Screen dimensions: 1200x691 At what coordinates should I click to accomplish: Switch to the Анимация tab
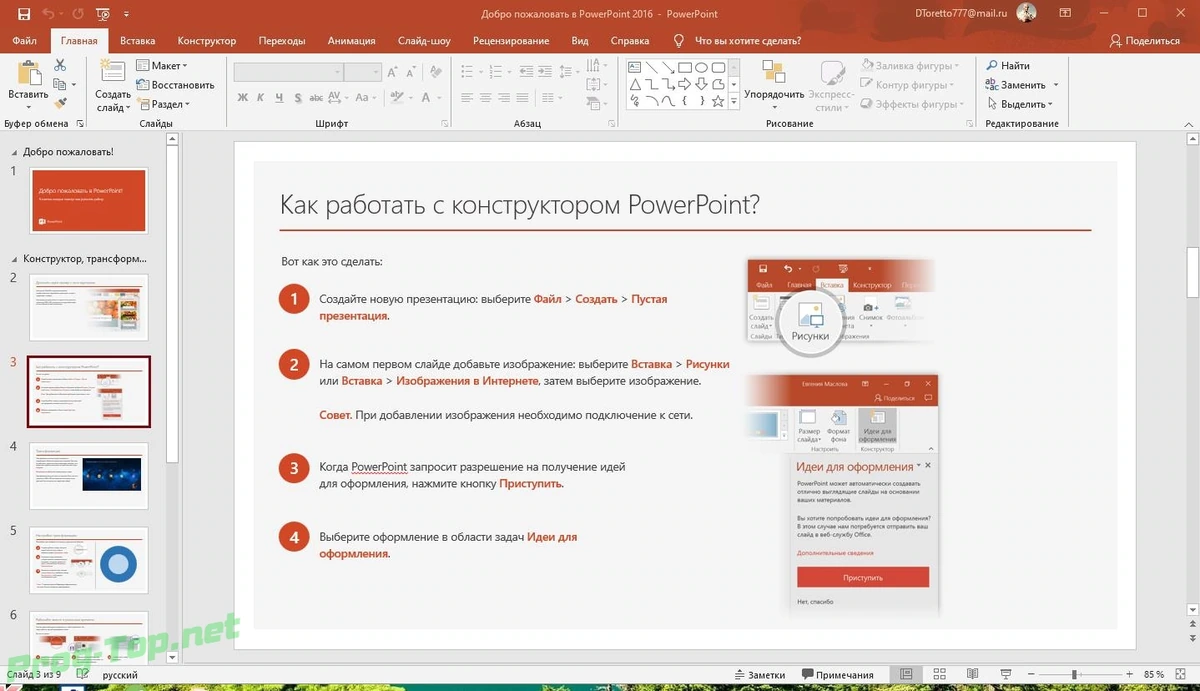351,41
